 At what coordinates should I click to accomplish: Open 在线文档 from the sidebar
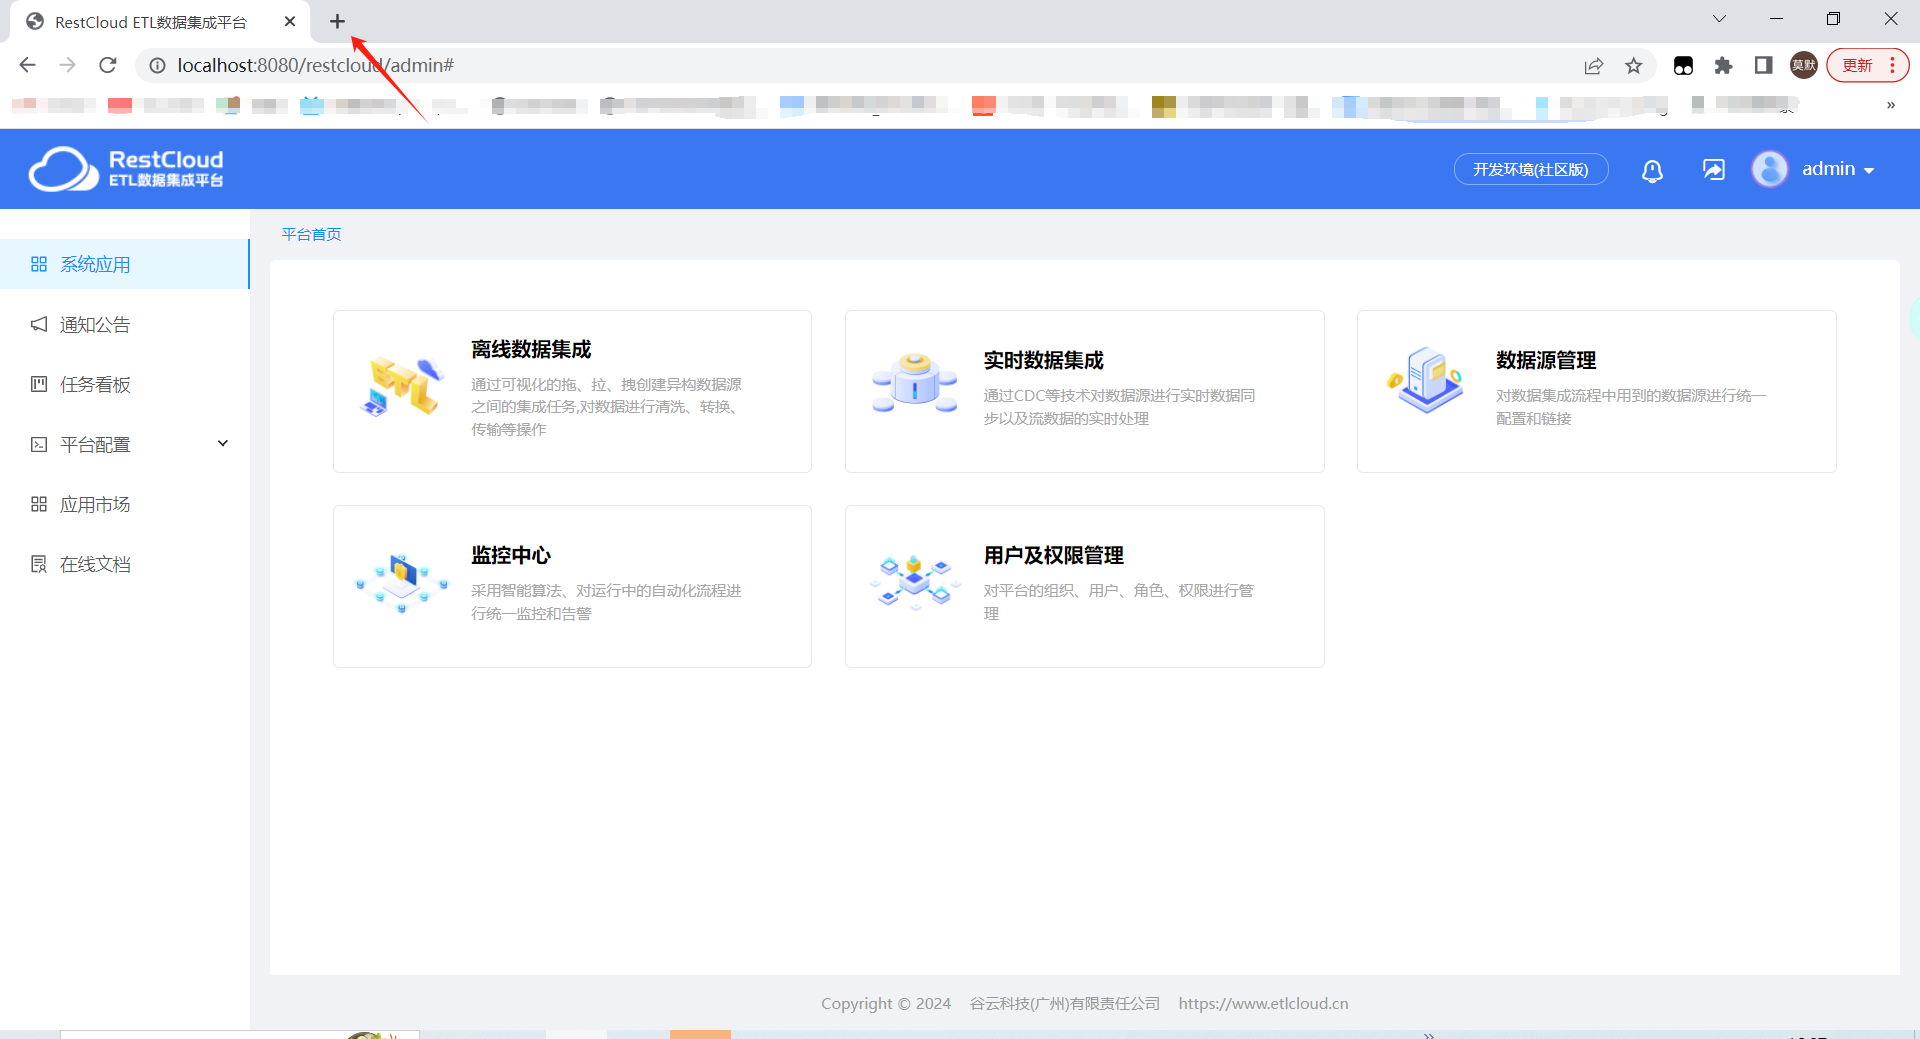(x=94, y=564)
